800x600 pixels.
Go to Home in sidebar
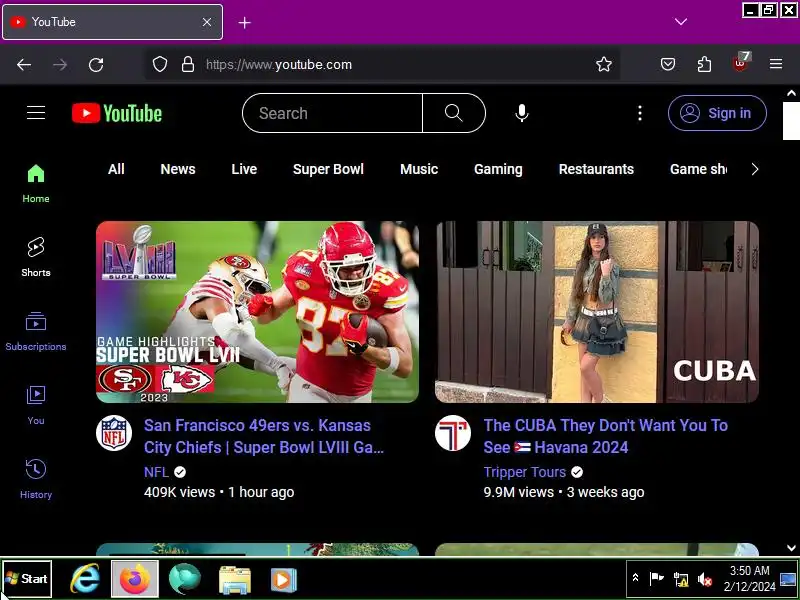36,184
